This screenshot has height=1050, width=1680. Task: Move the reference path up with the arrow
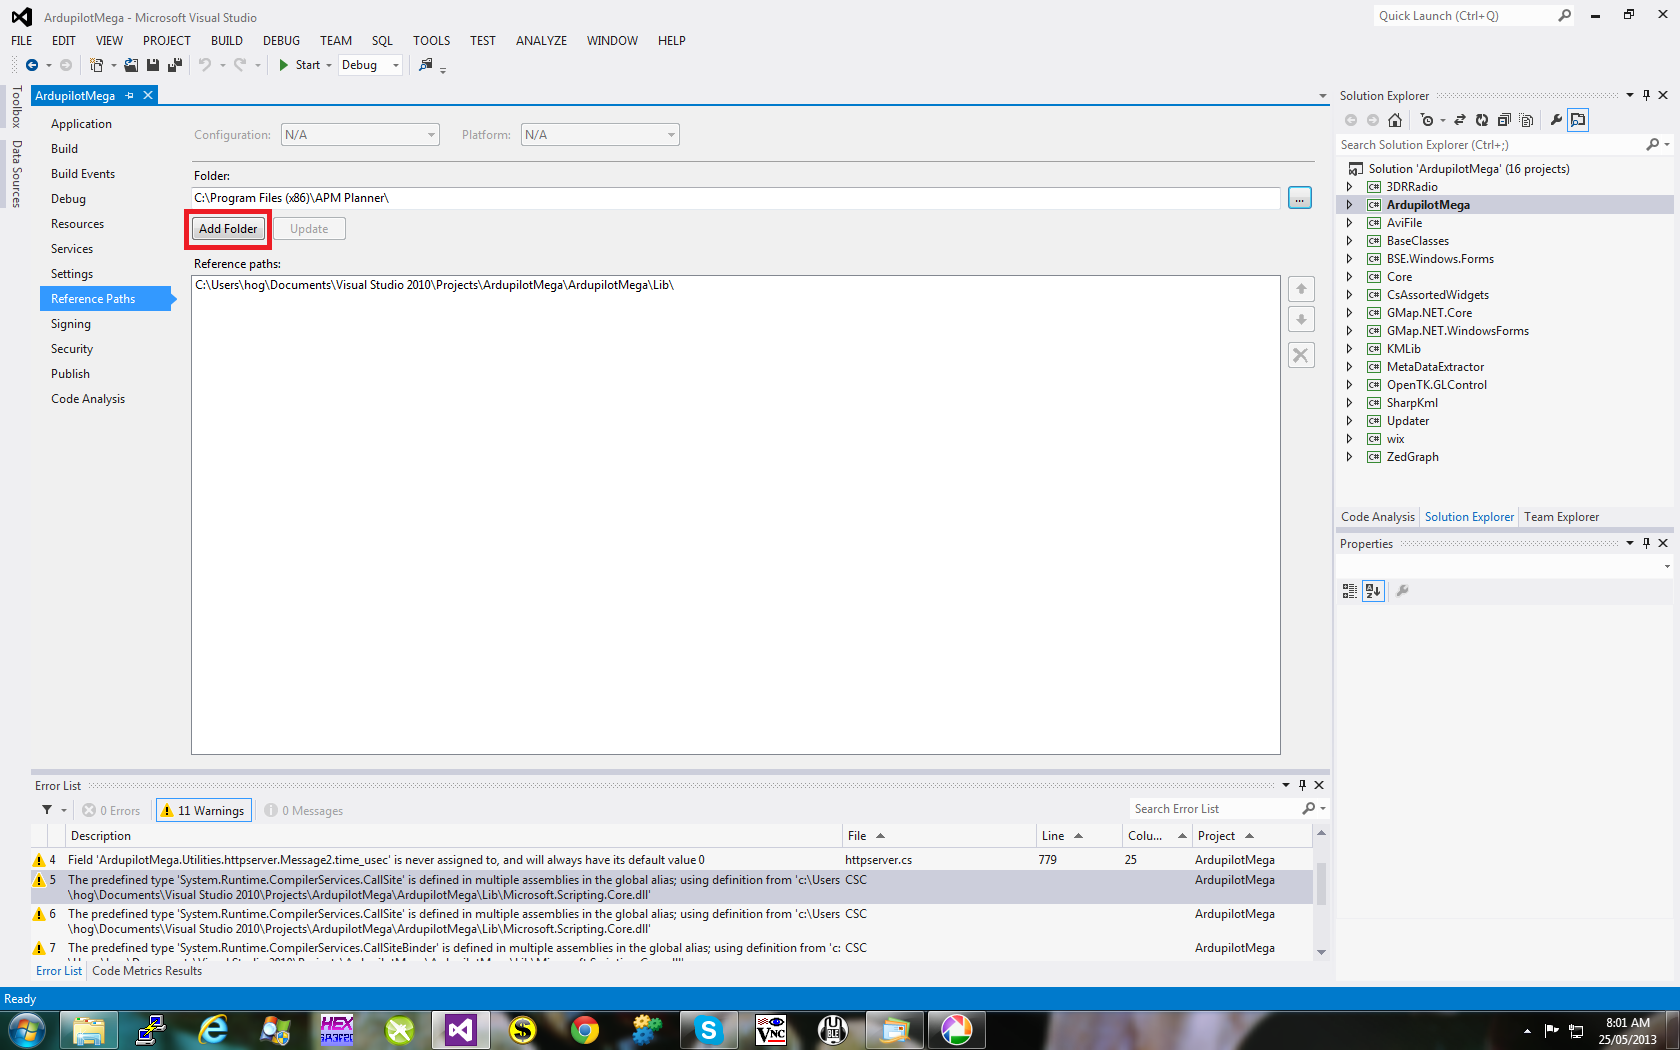tap(1301, 289)
